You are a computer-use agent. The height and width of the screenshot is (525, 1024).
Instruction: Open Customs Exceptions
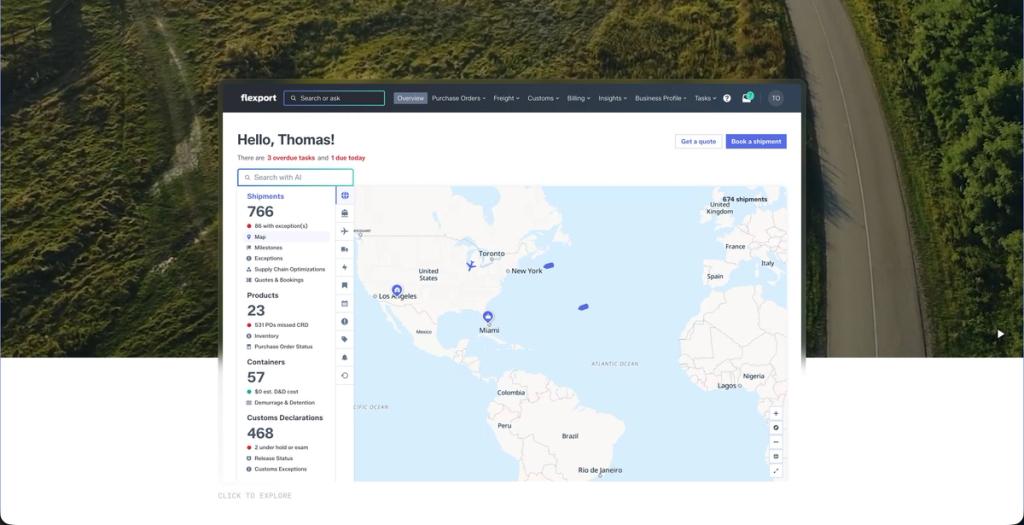click(x=280, y=469)
